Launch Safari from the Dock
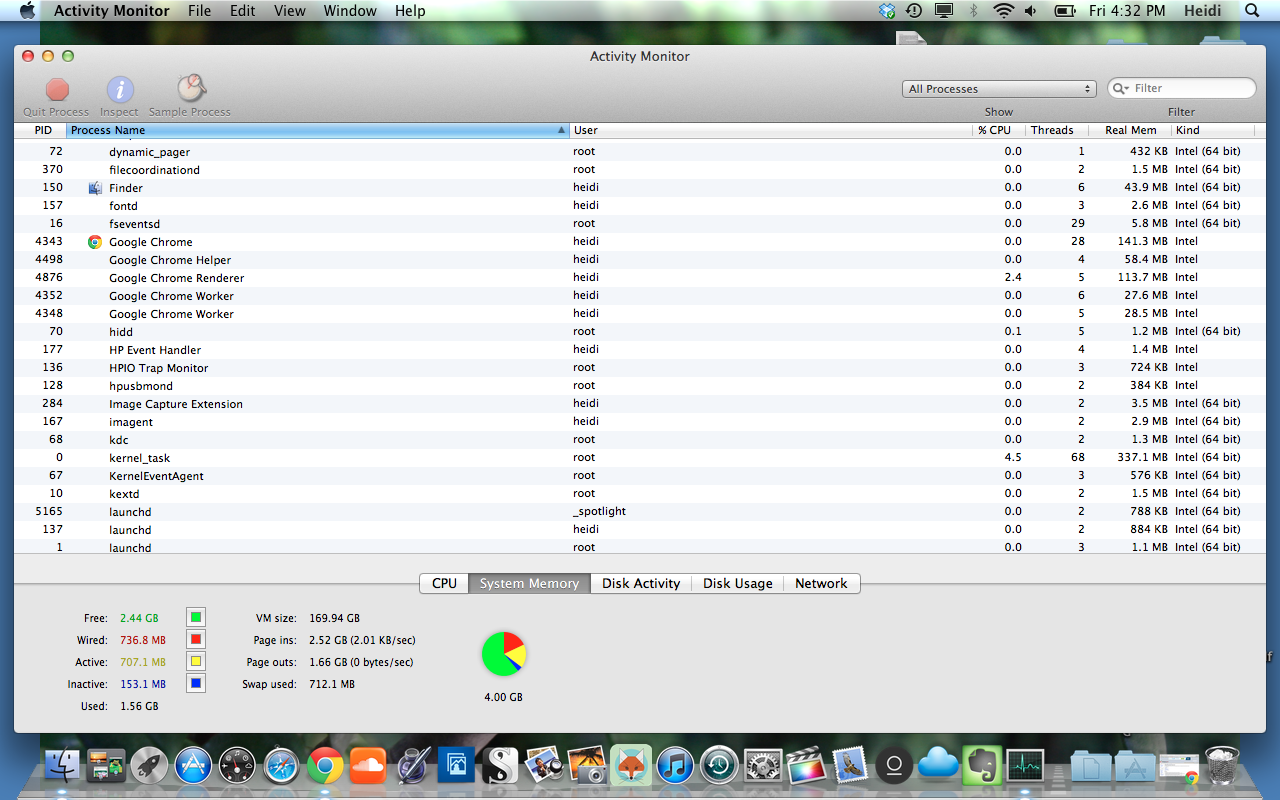The height and width of the screenshot is (800, 1280). 281,766
